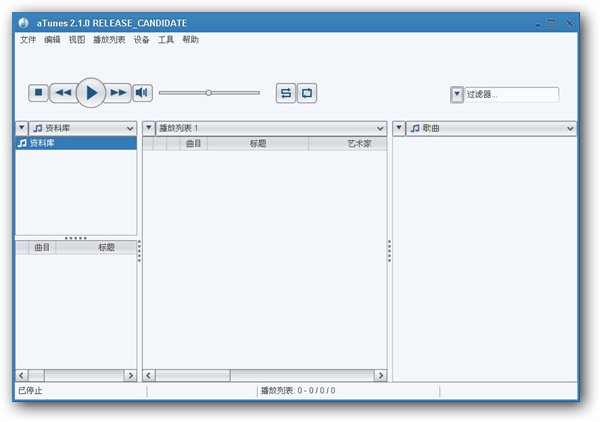Sort playlist by 艺术家 column header

(x=348, y=143)
